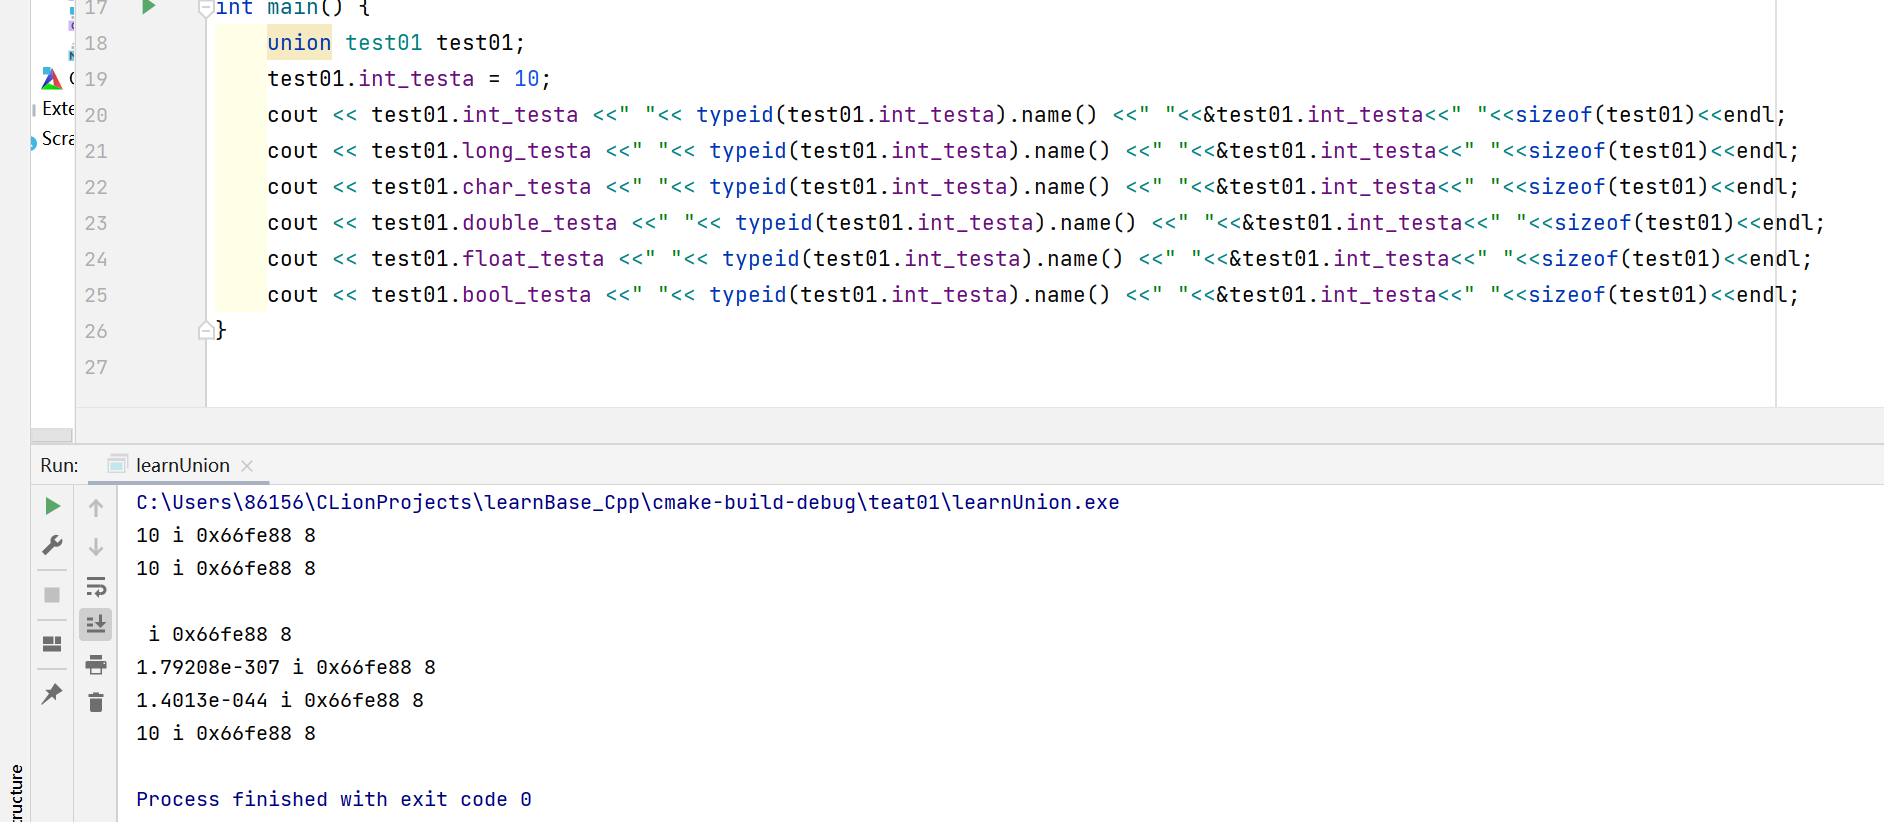Click the Run: panel label

(59, 465)
